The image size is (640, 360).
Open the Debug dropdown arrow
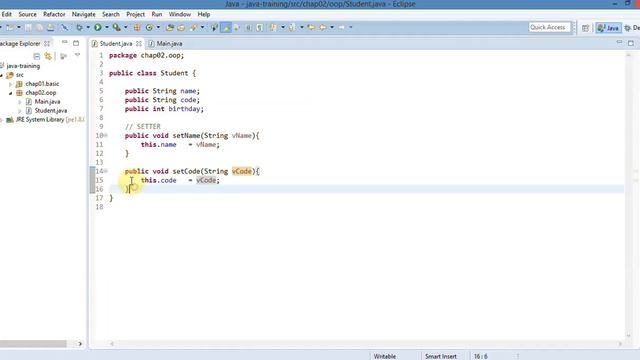coord(88,27)
